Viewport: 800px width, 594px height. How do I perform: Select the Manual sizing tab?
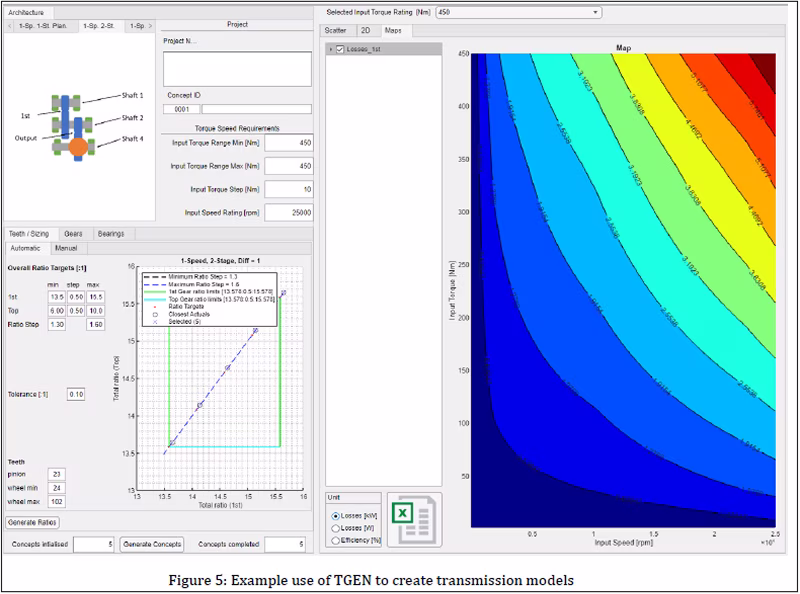pos(66,247)
